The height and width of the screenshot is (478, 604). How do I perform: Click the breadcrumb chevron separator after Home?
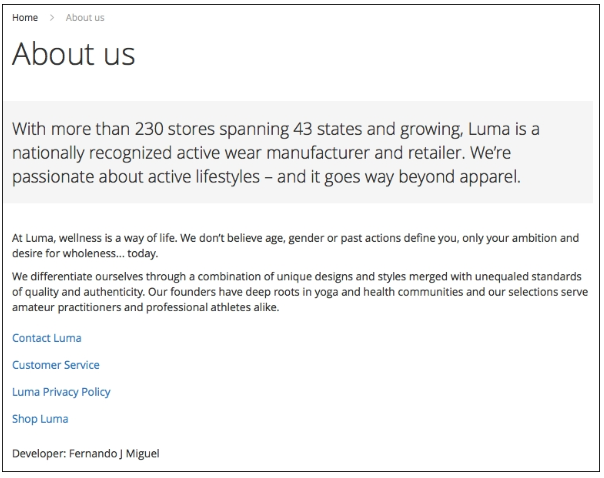[52, 18]
